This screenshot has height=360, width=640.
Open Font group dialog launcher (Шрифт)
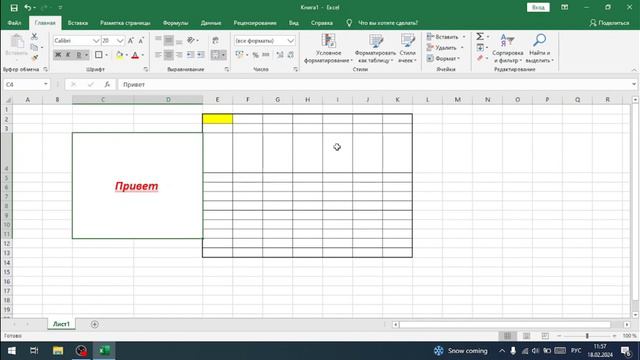146,70
